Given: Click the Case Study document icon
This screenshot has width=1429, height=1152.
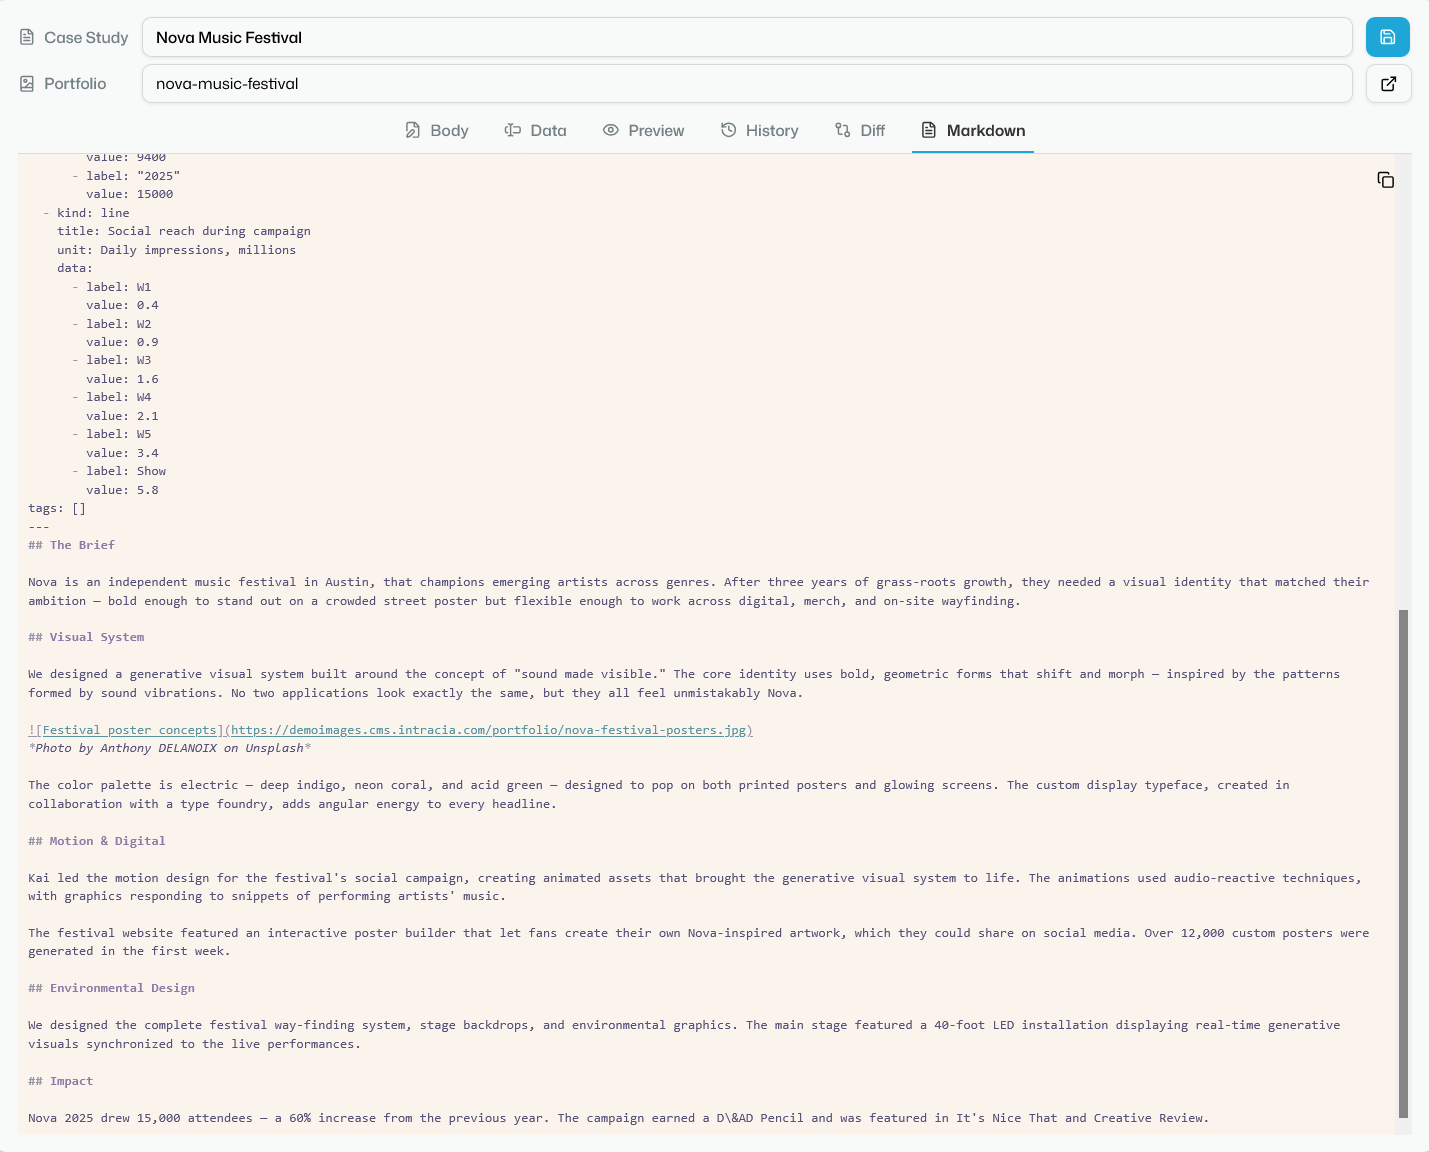Looking at the screenshot, I should tap(27, 37).
